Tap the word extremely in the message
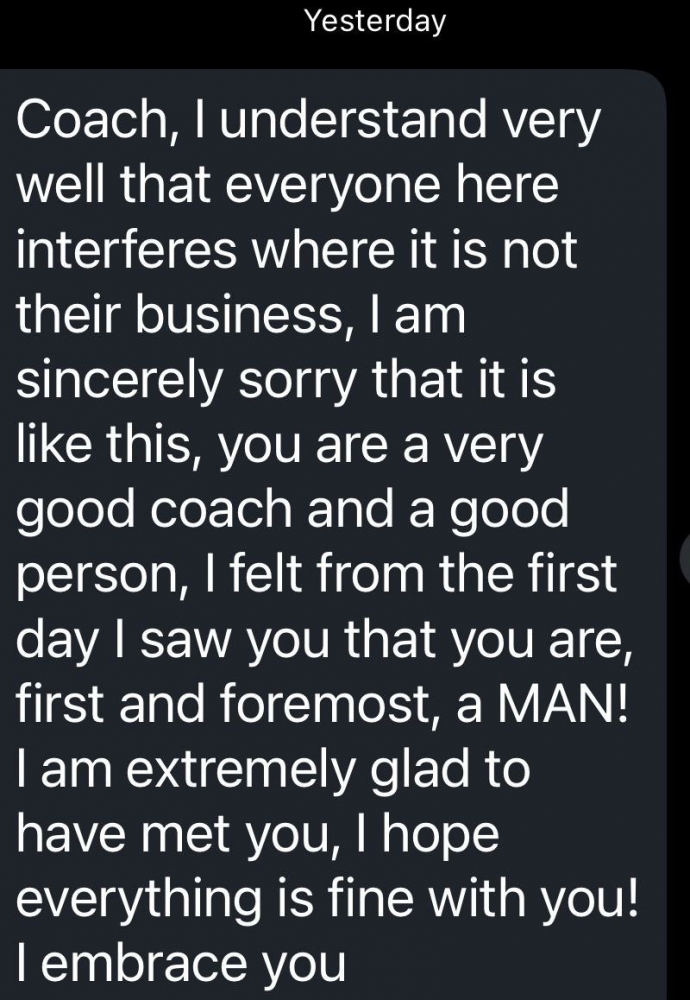This screenshot has height=1000, width=690. [240, 770]
